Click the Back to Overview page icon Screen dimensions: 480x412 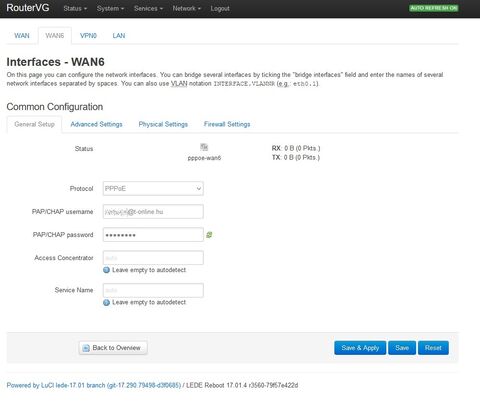pos(86,348)
